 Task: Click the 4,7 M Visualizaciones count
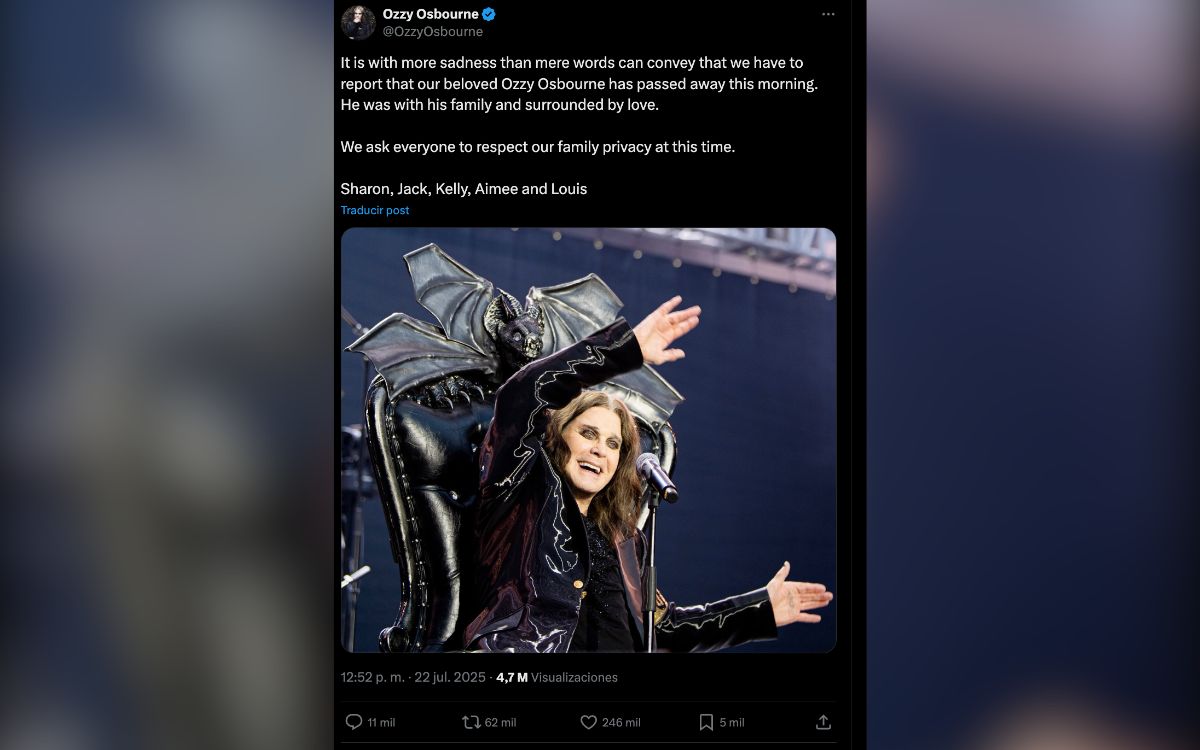(556, 677)
